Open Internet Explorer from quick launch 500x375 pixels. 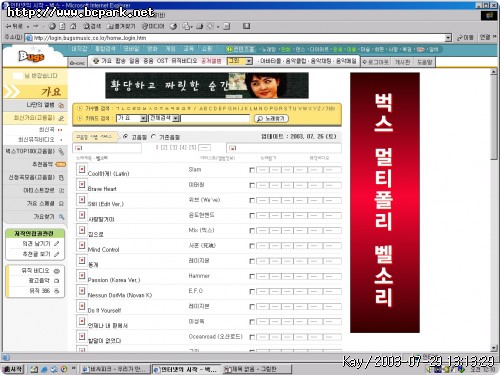44,369
